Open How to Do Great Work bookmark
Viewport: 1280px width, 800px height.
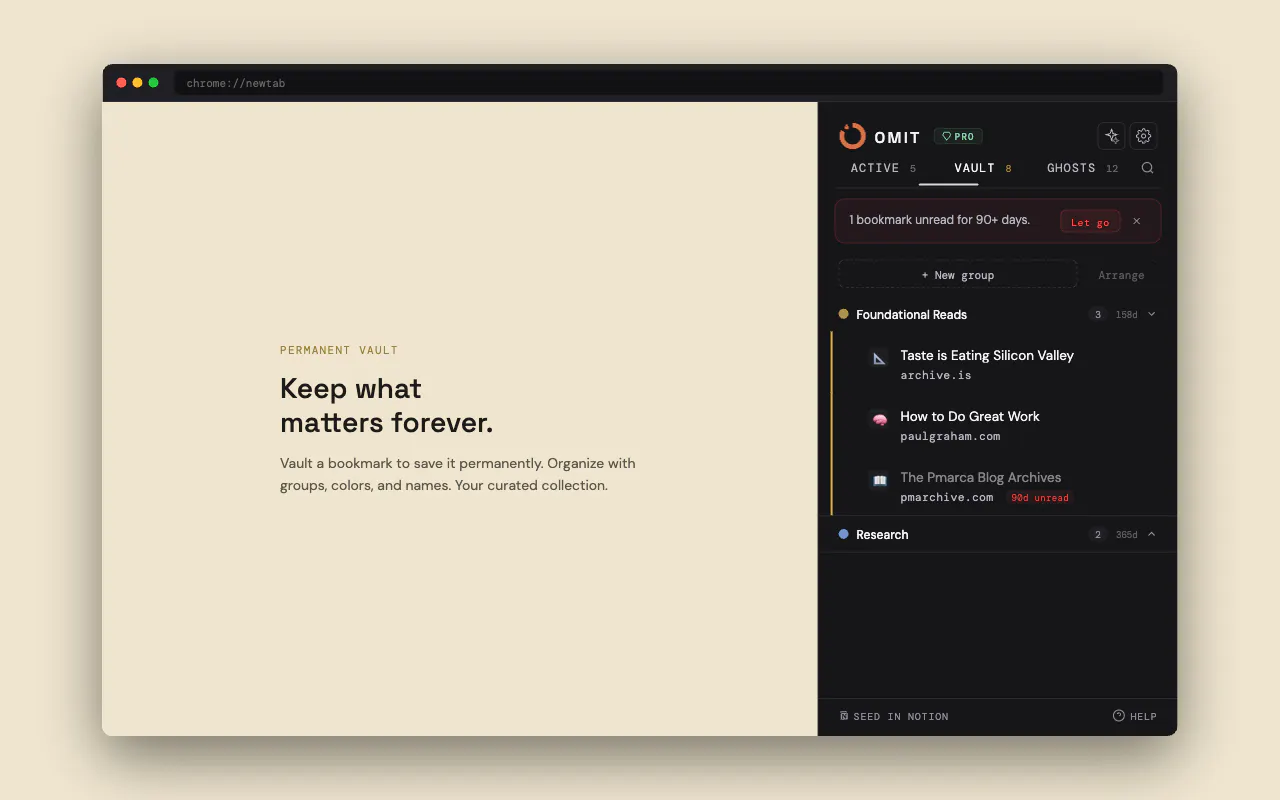pos(970,416)
